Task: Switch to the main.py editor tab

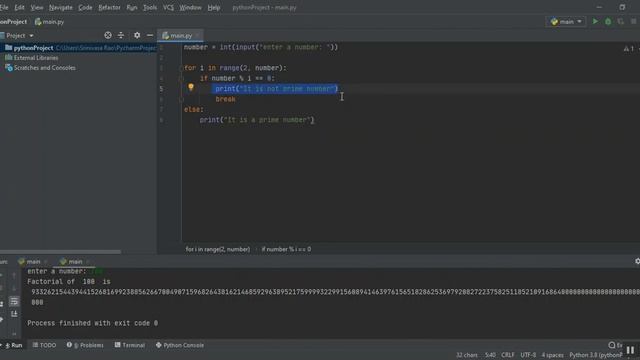Action: pyautogui.click(x=180, y=36)
